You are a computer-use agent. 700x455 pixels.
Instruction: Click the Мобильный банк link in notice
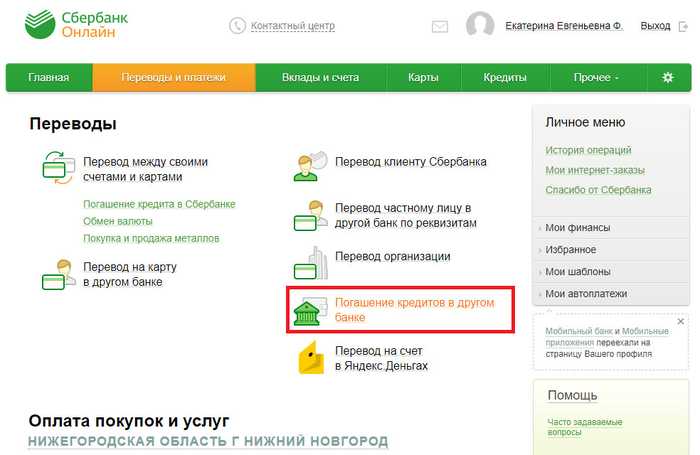pyautogui.click(x=578, y=331)
